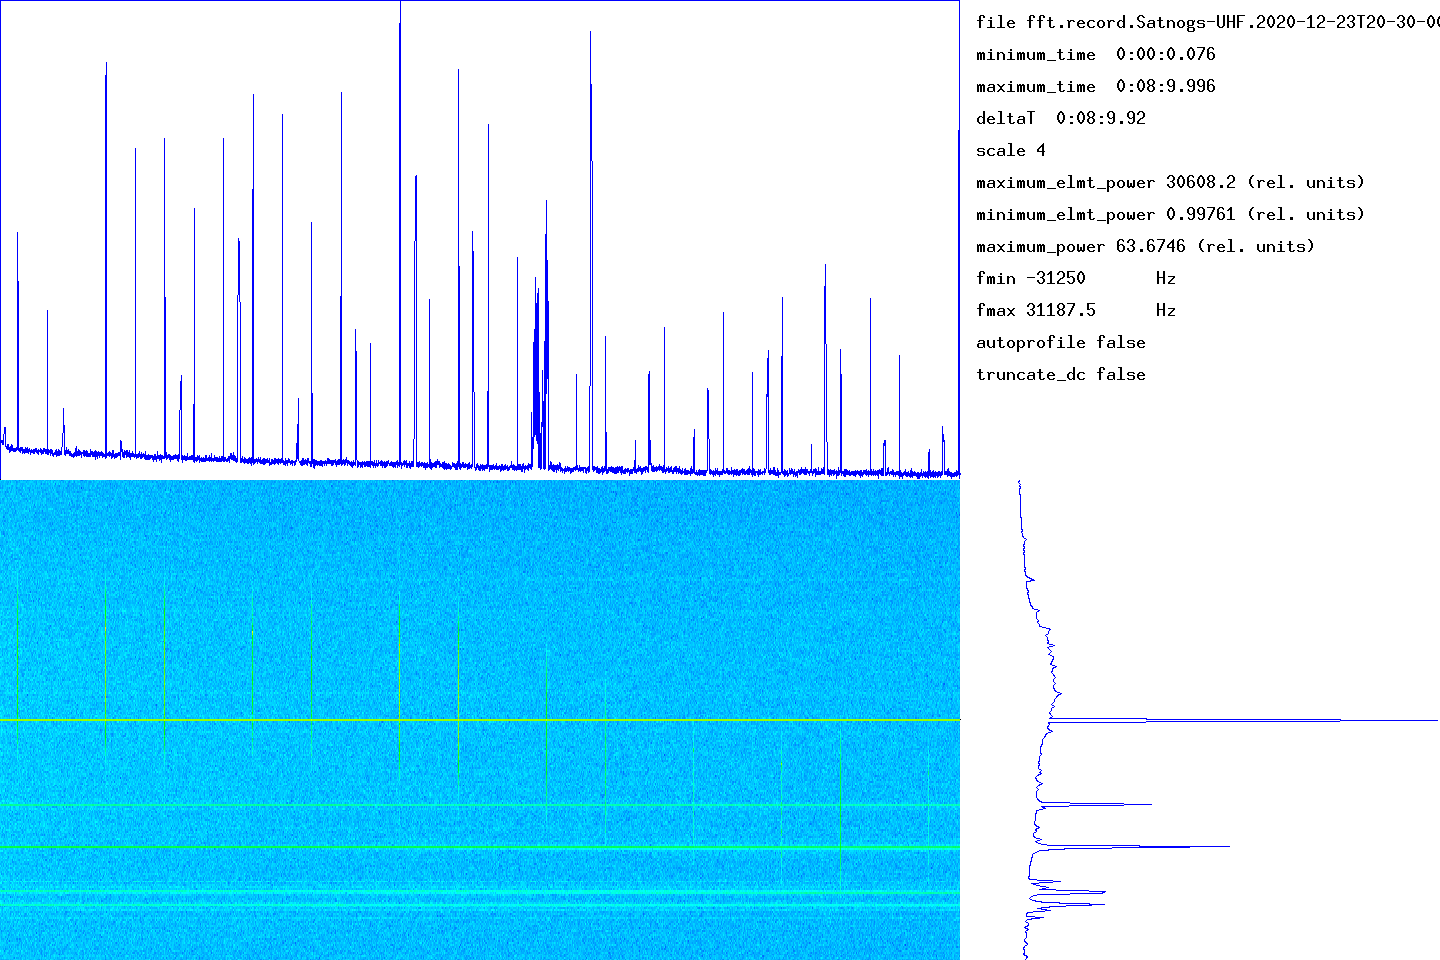1440x960 pixels.
Task: Click the scale 4 entry
Action: [1011, 150]
